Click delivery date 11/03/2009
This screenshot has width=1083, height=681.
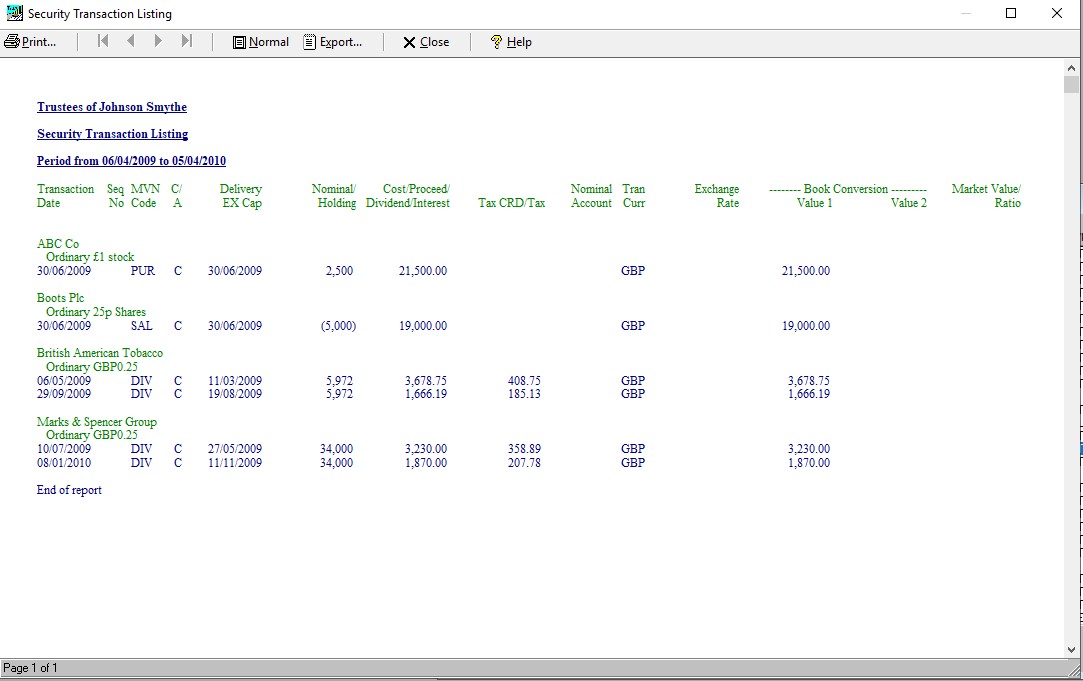click(235, 381)
